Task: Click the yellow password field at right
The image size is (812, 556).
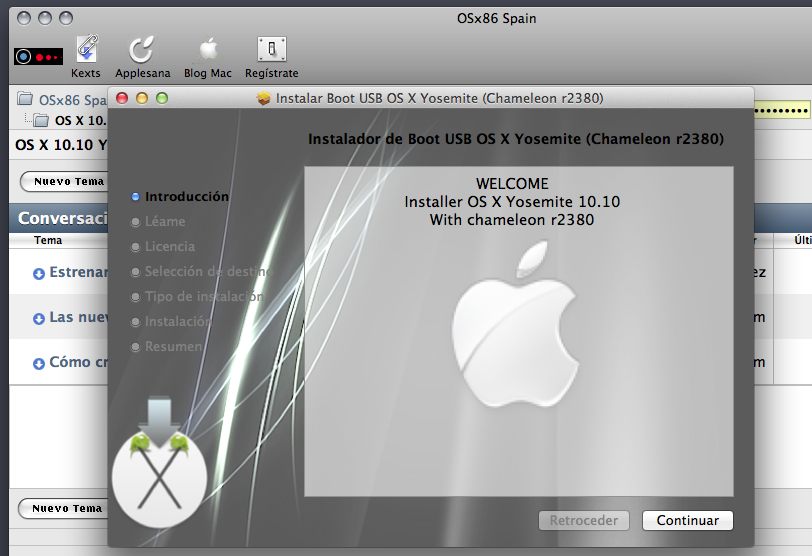Action: [781, 110]
